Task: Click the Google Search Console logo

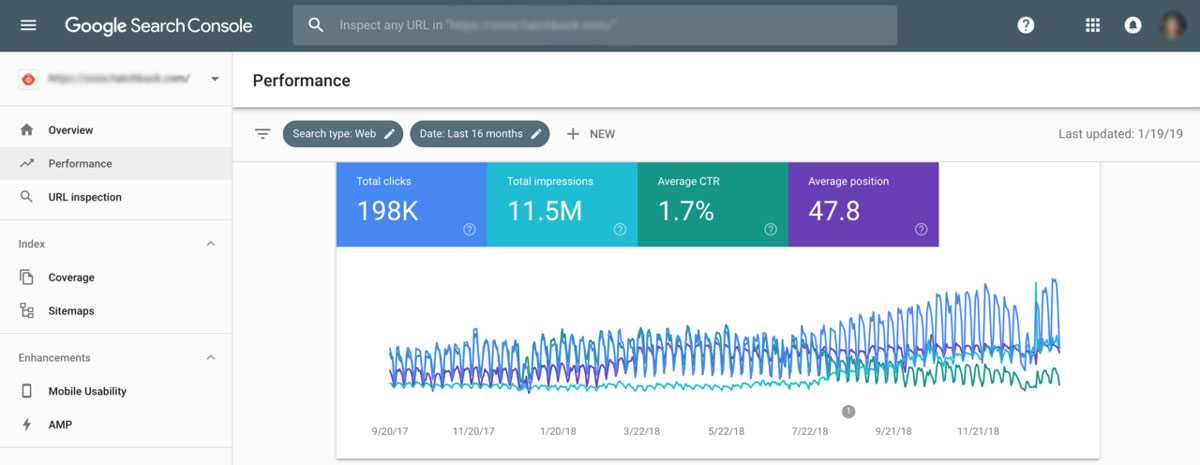Action: click(159, 26)
